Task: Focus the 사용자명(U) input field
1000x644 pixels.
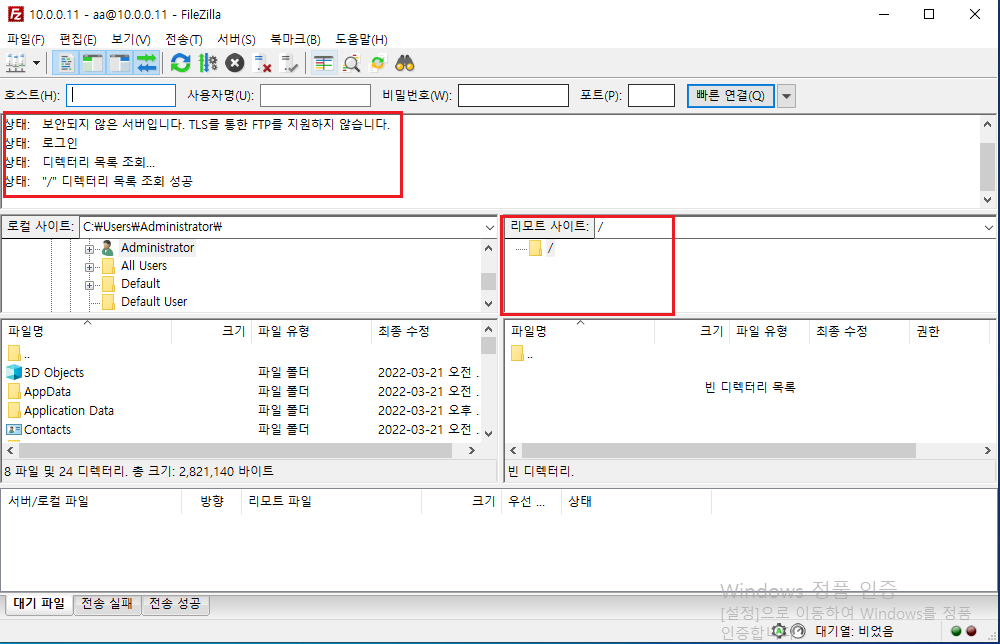Action: click(315, 96)
